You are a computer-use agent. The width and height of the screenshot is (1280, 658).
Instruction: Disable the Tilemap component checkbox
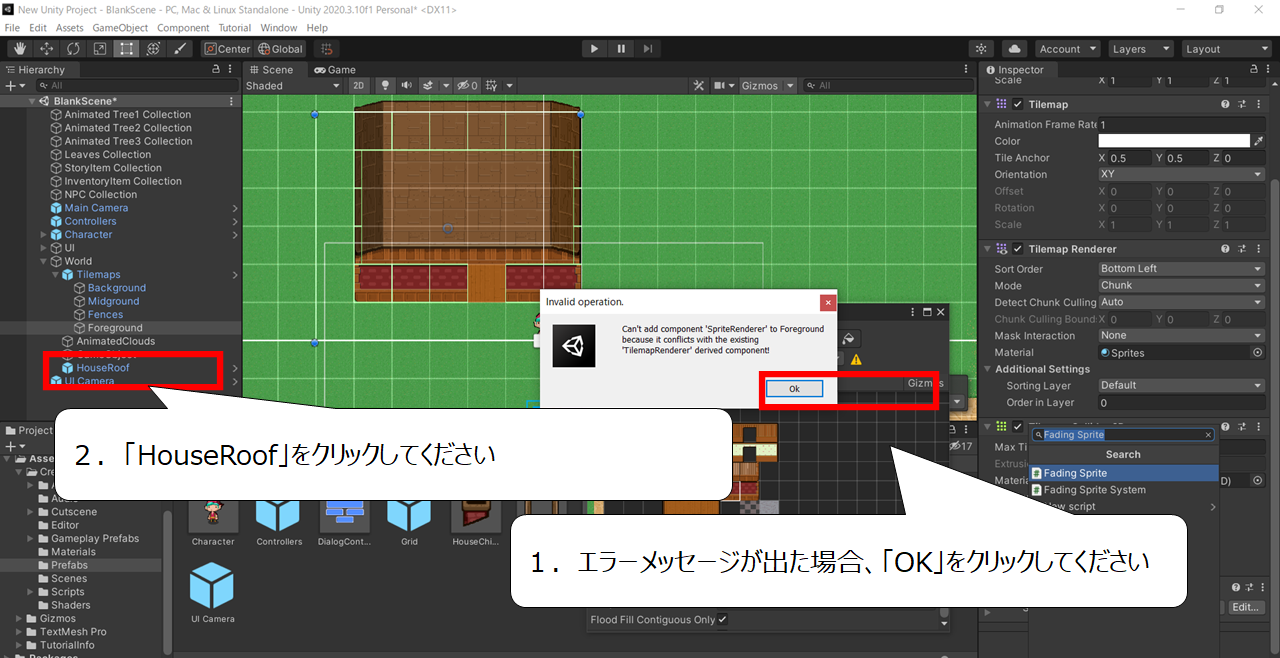pyautogui.click(x=1018, y=104)
